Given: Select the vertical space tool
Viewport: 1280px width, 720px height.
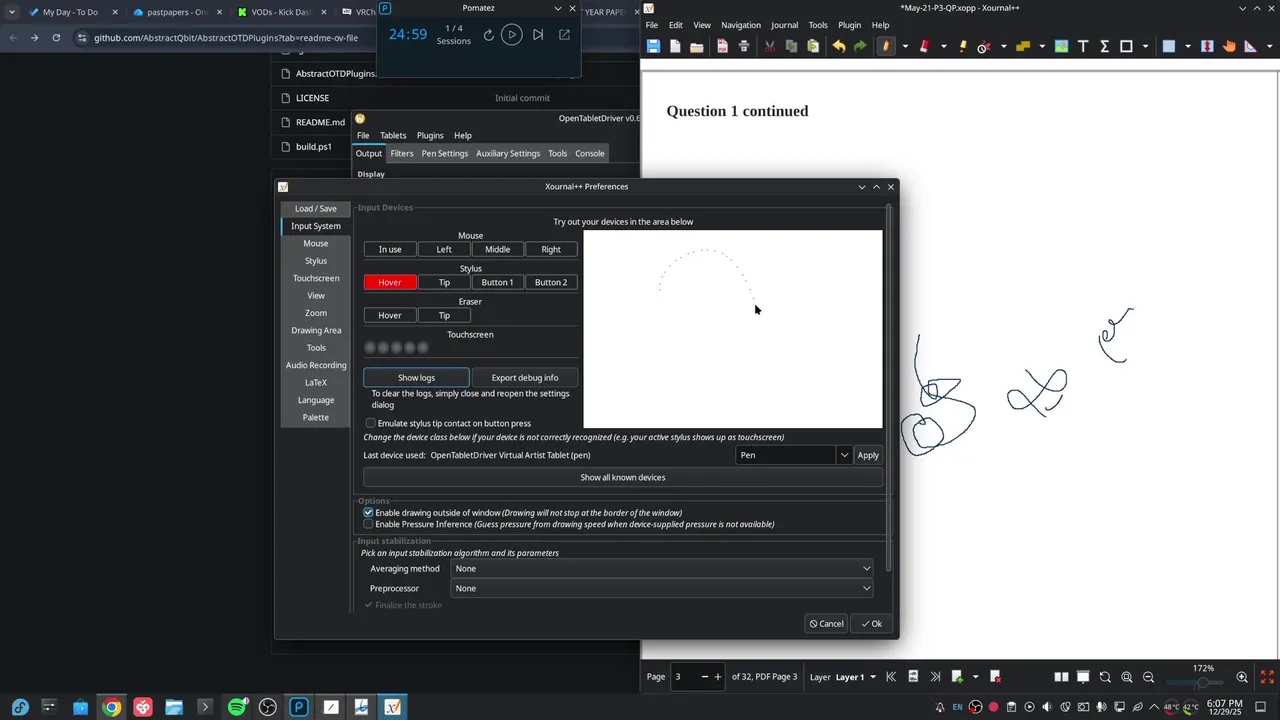Looking at the screenshot, I should click(1207, 46).
